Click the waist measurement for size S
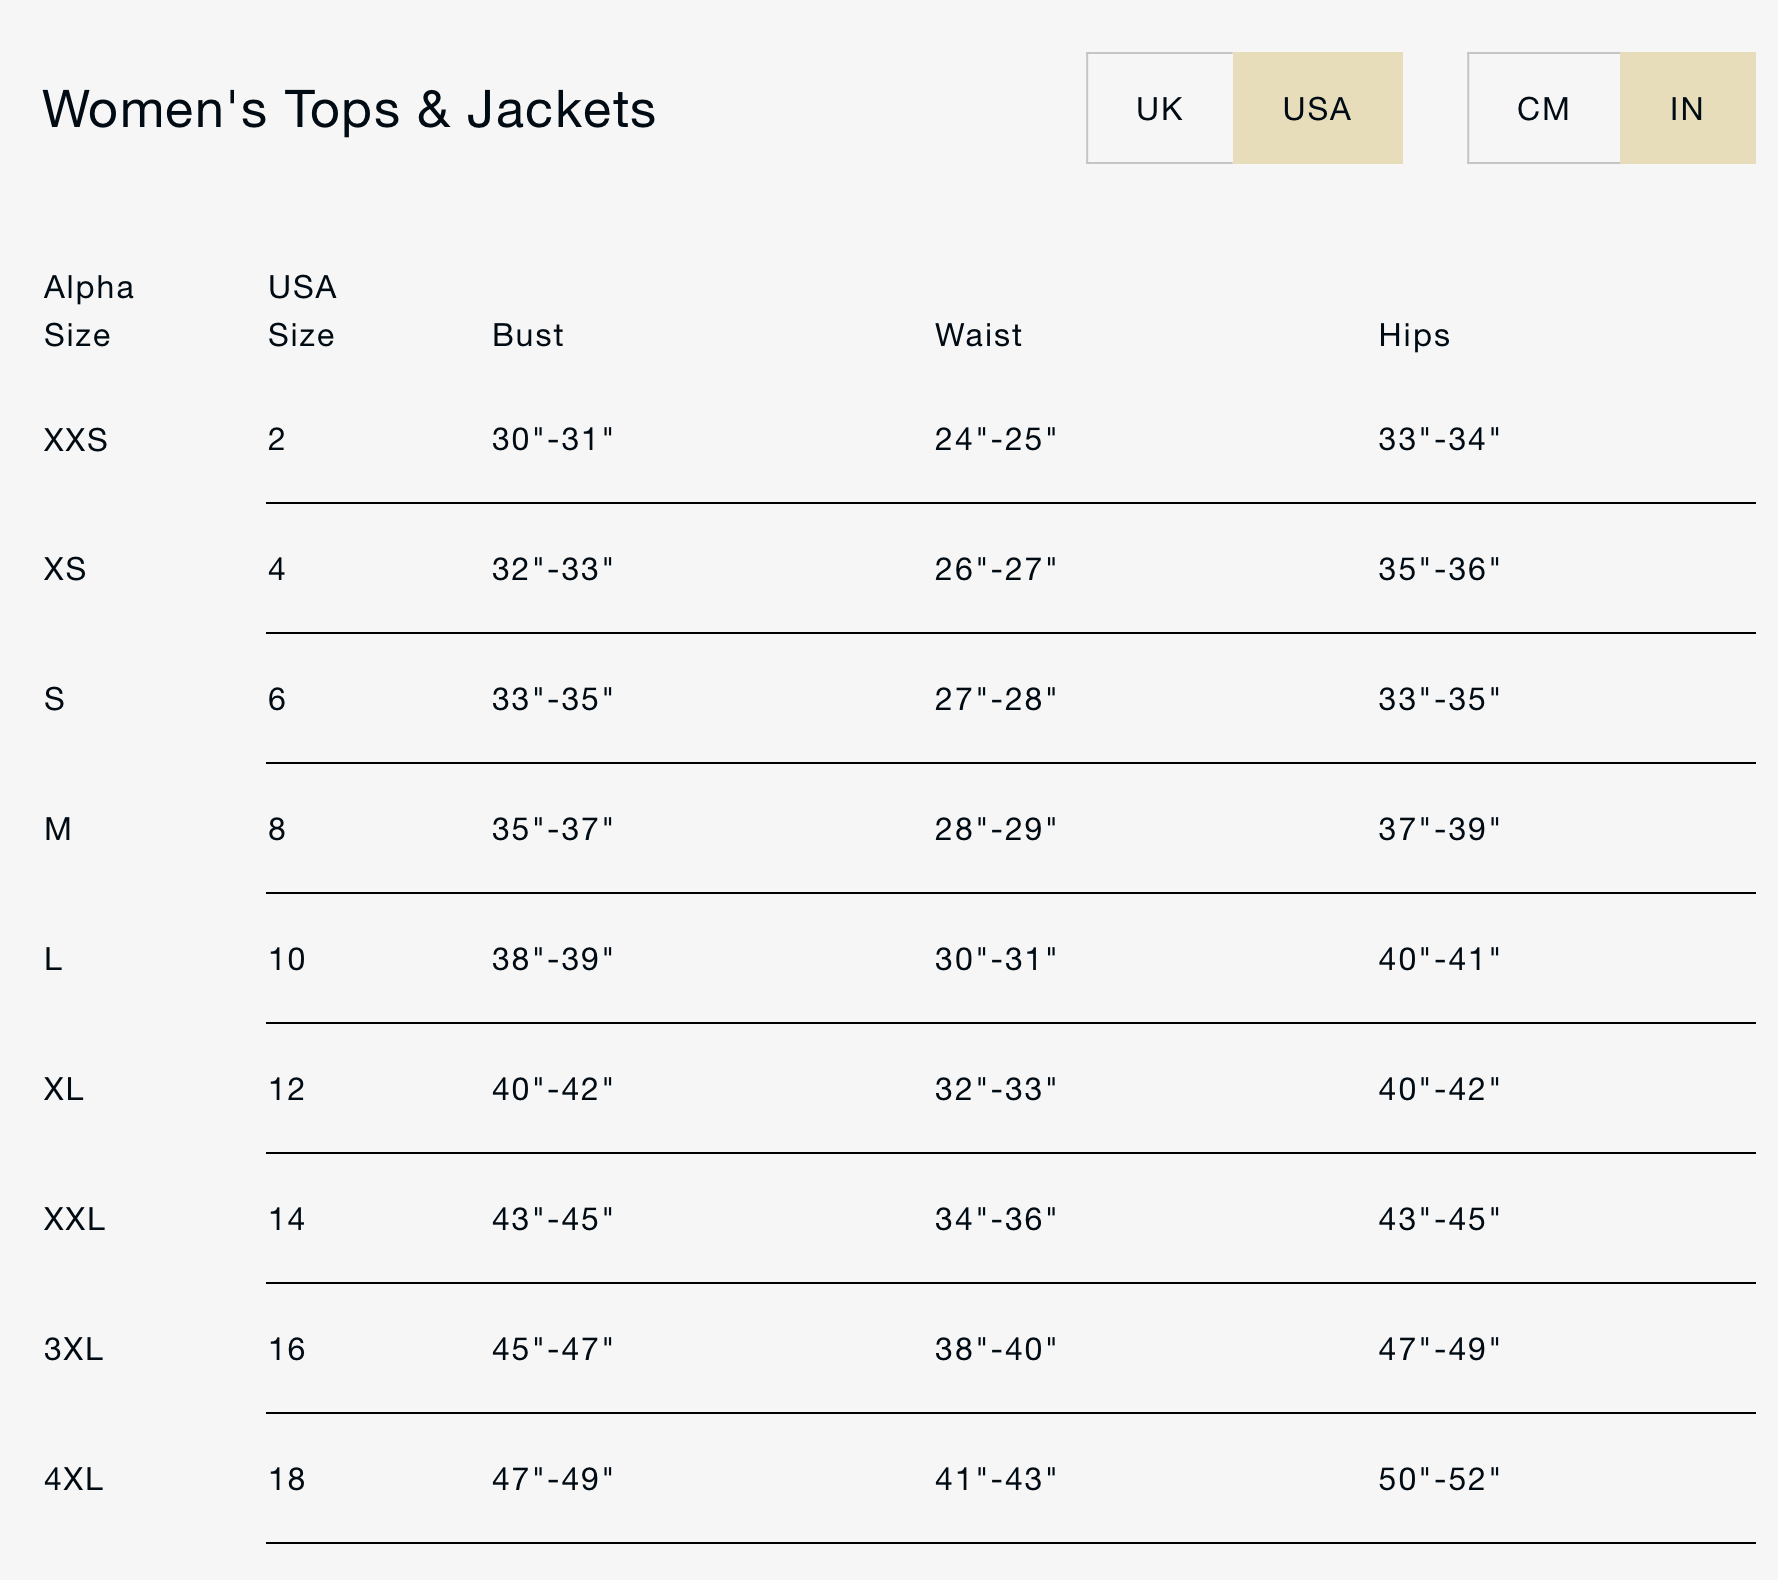The width and height of the screenshot is (1778, 1580). coord(996,700)
